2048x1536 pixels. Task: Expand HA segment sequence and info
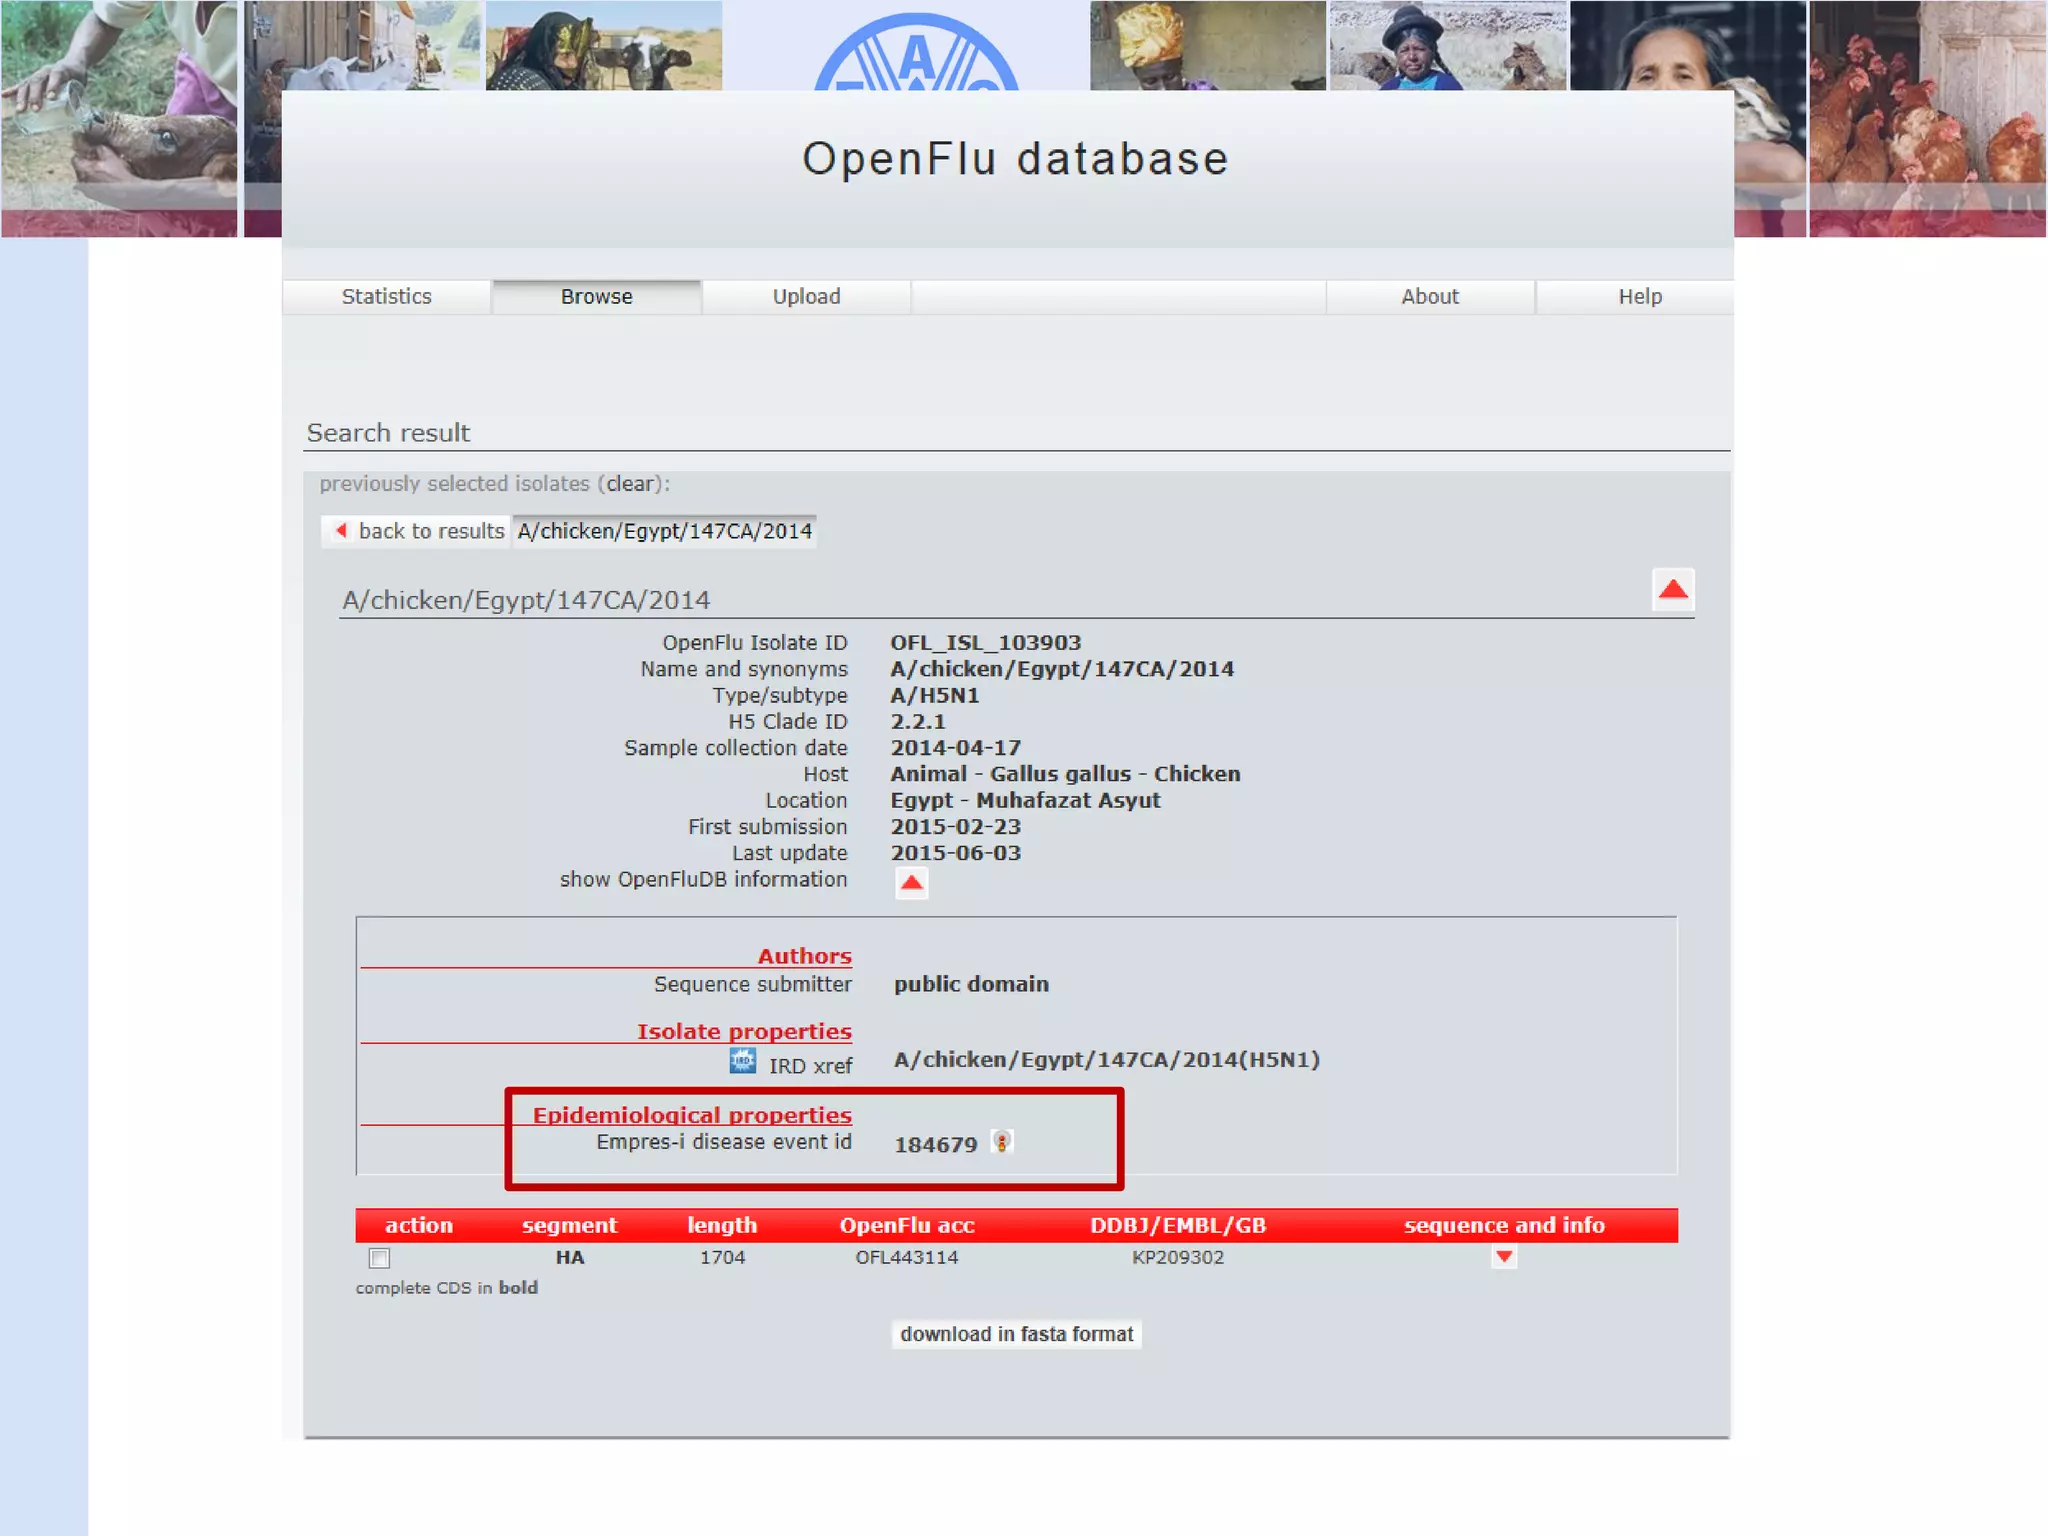point(1503,1257)
